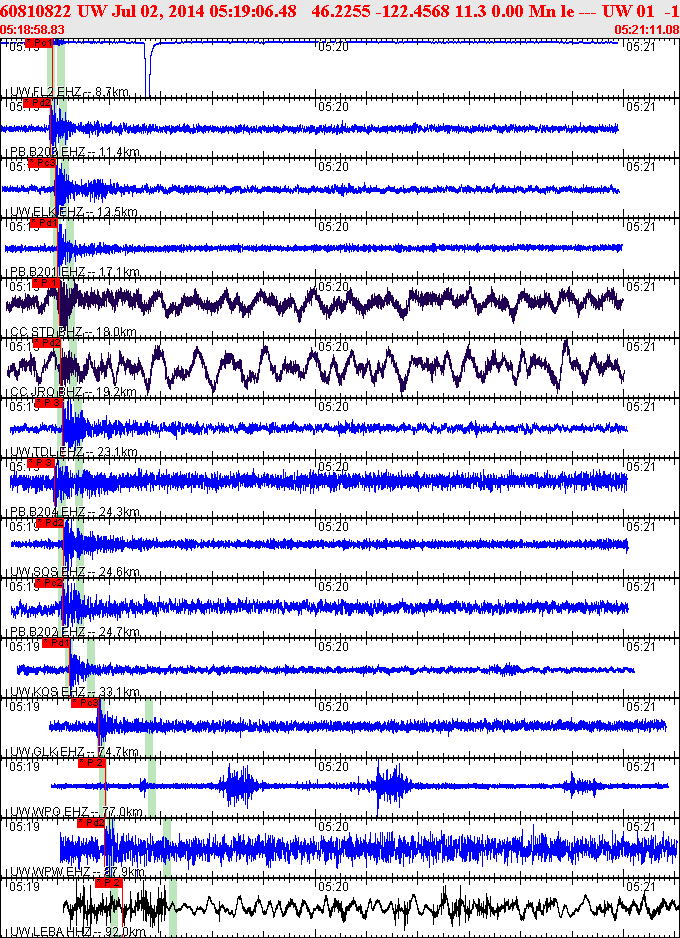
Task: Click the later green band on UW.KOS trace
Action: 91,667
